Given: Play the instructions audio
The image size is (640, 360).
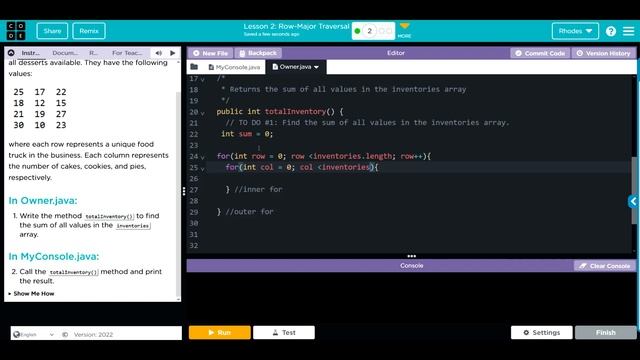Looking at the screenshot, I should pyautogui.click(x=173, y=53).
